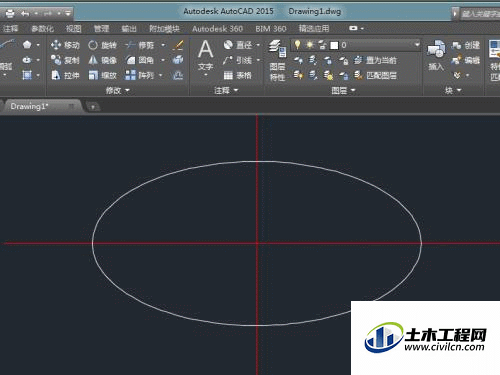Click the Plot printer icon in quick access
Viewport: 500px width, 375px height.
pos(10,13)
